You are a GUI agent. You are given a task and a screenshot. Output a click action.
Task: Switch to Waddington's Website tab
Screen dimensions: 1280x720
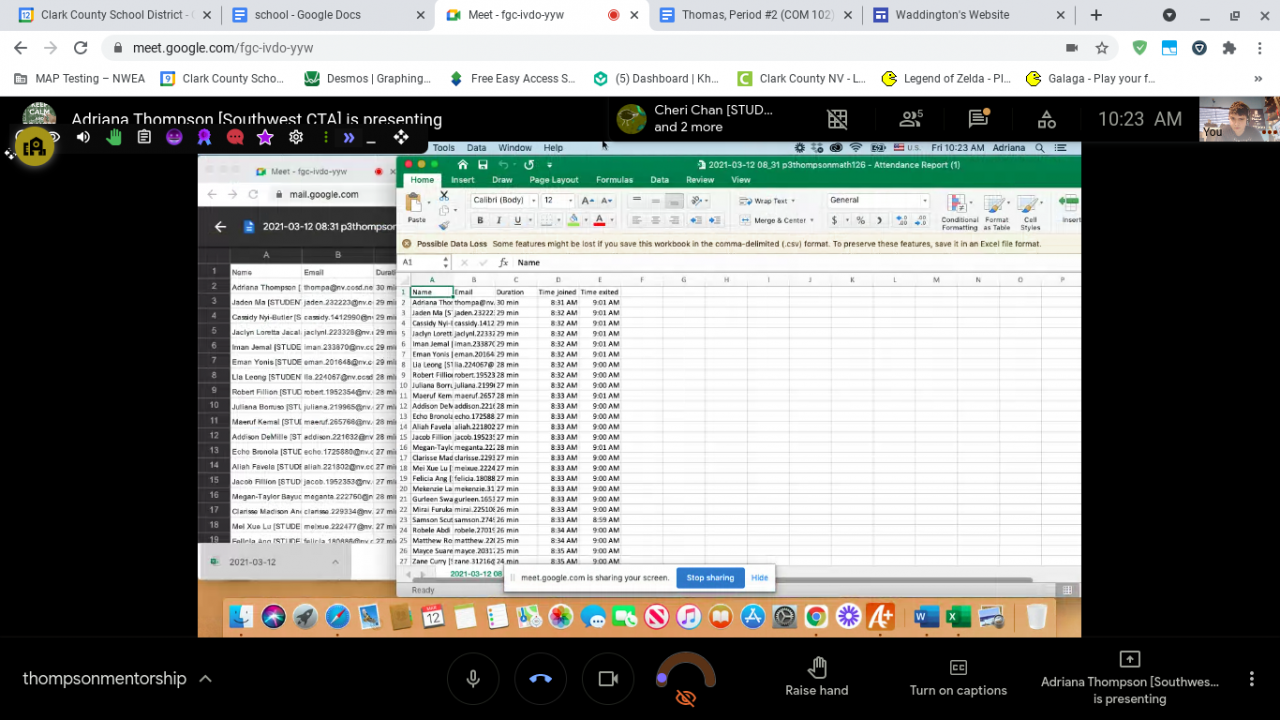[952, 15]
